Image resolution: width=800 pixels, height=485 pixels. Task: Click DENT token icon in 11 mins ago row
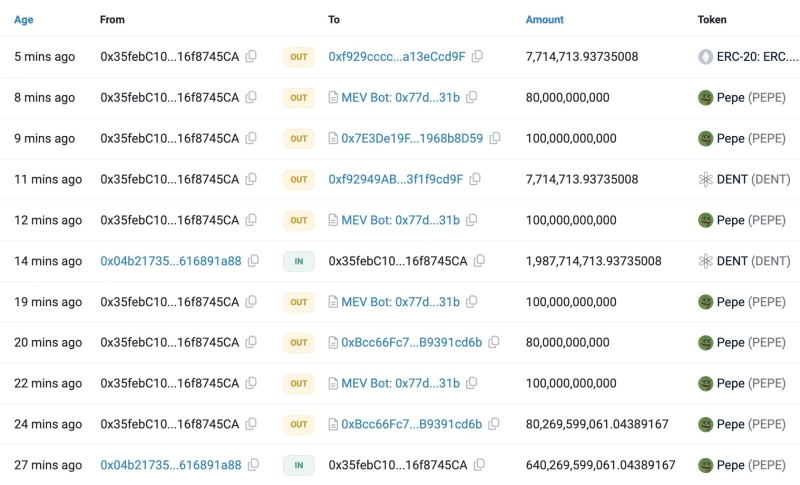(705, 180)
